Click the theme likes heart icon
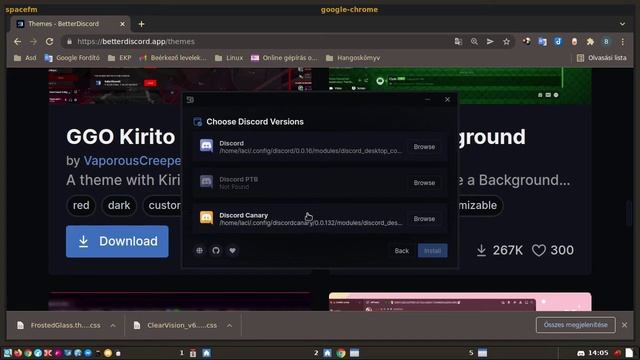 pyautogui.click(x=538, y=250)
